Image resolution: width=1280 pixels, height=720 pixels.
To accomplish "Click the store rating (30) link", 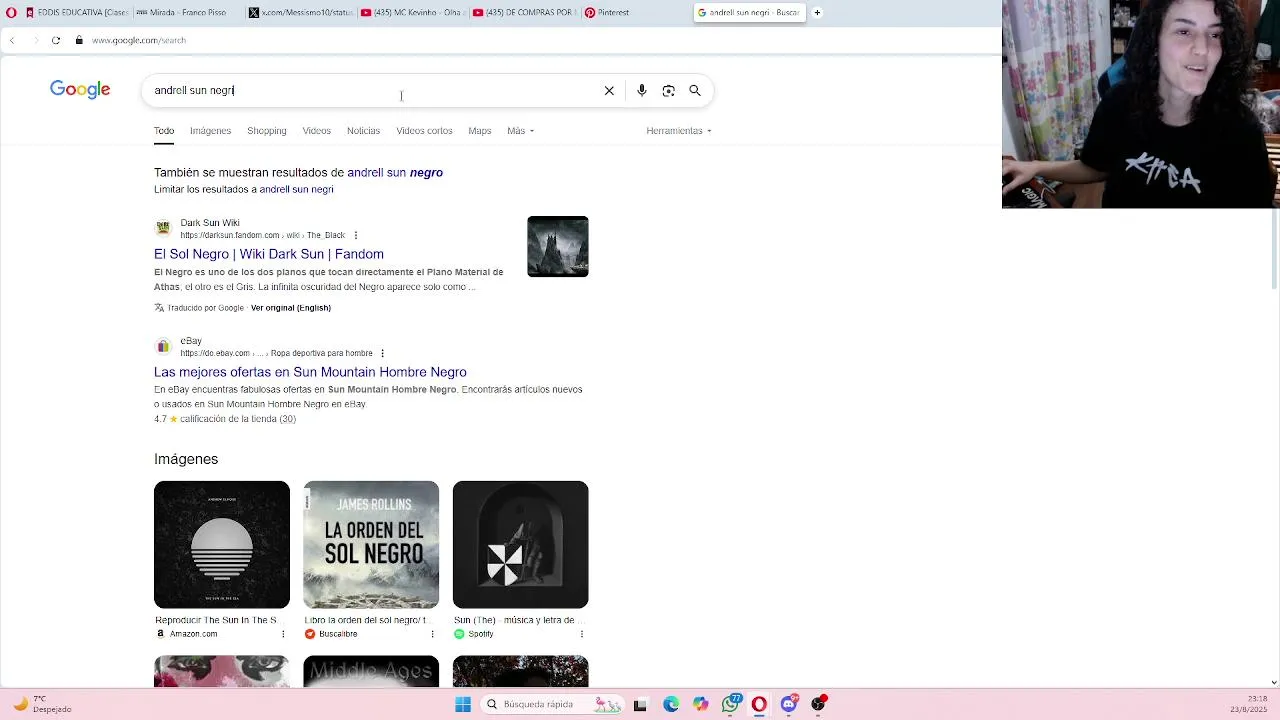I will tap(238, 419).
